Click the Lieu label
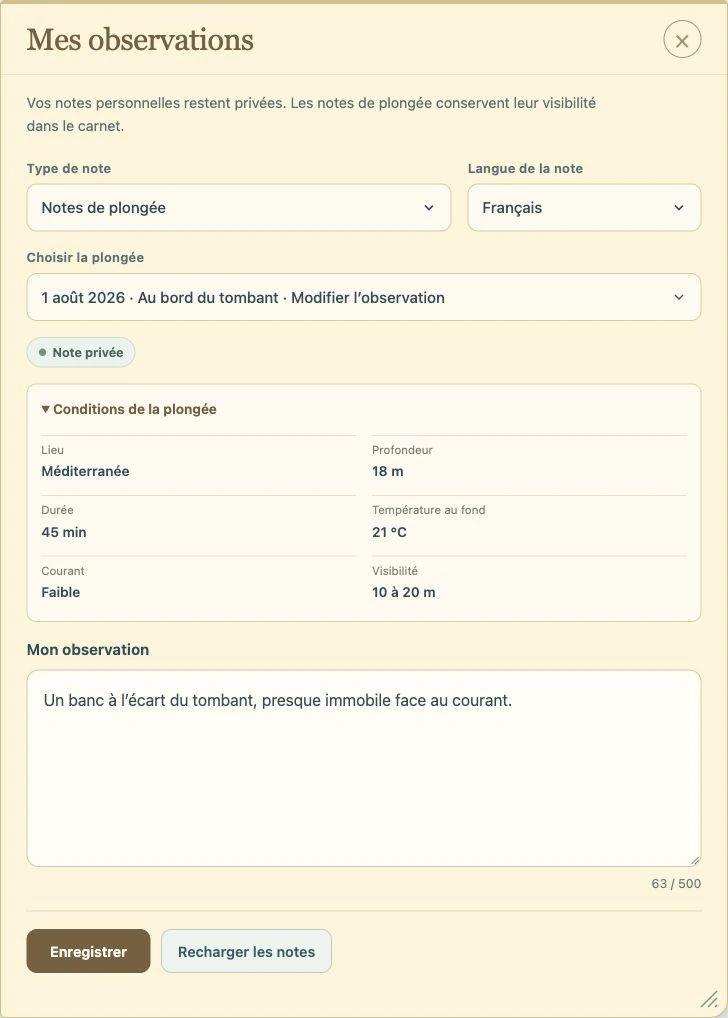Screen dimensions: 728x1018 click(52, 450)
